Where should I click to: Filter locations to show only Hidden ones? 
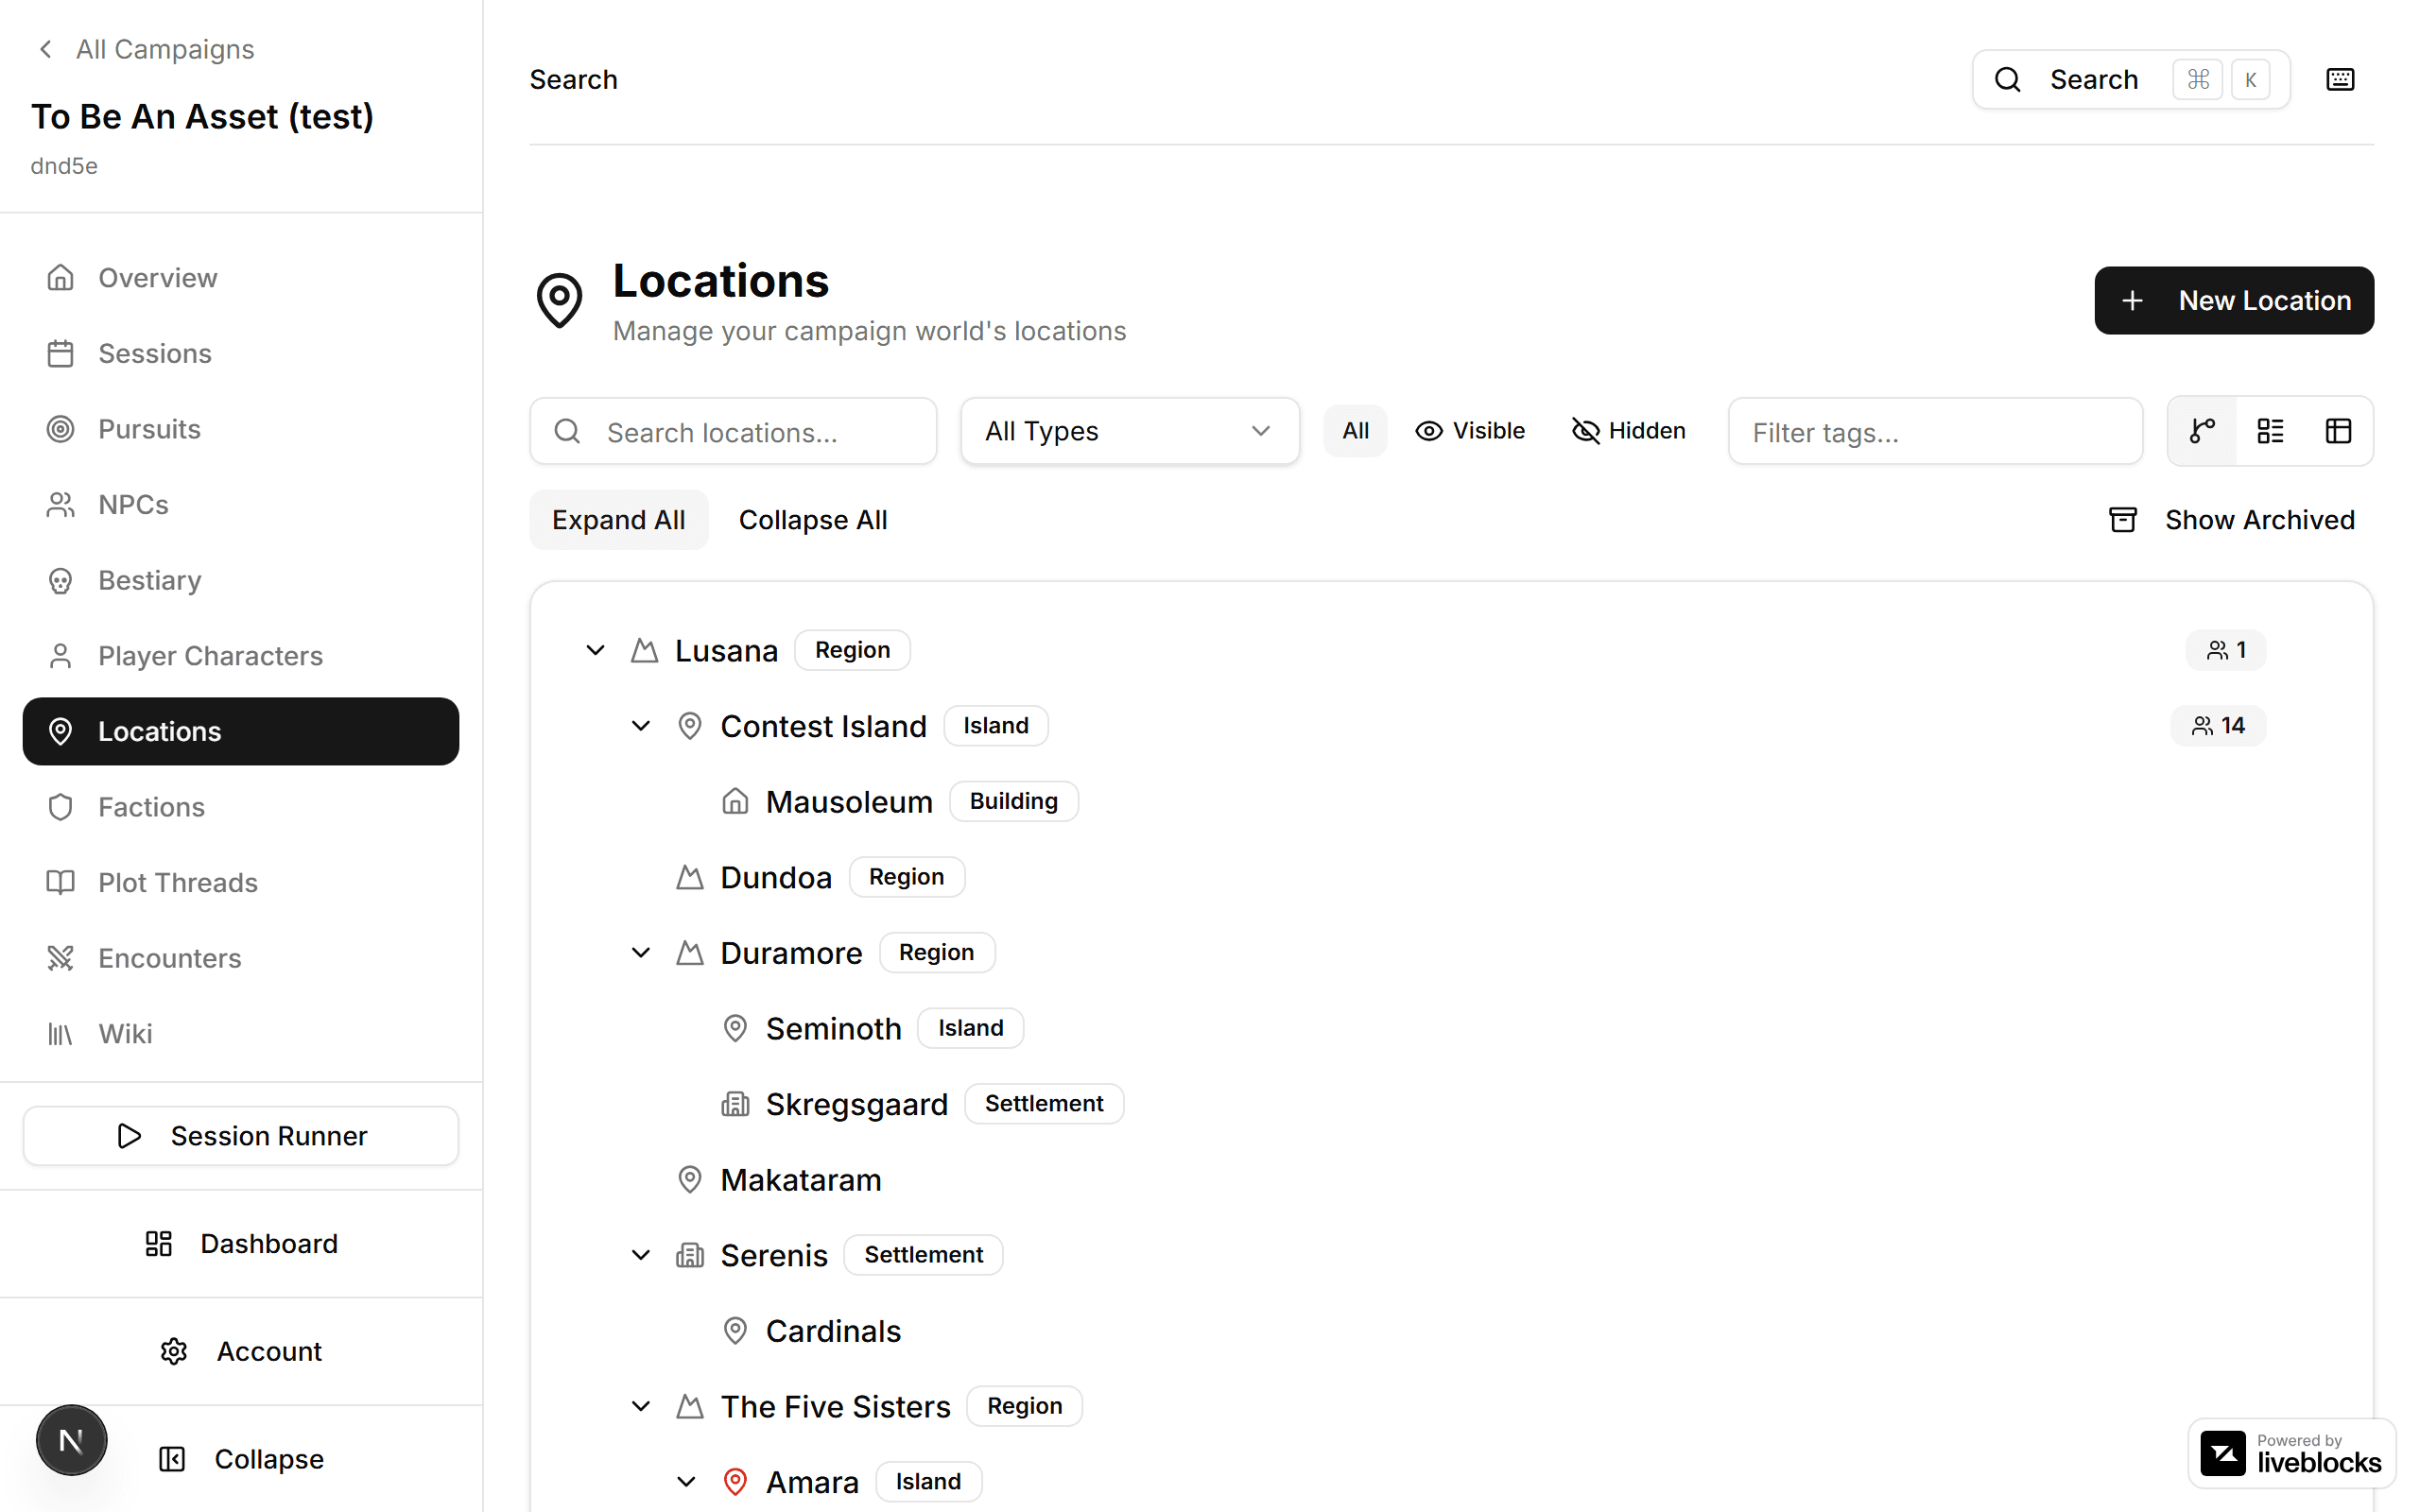pos(1628,430)
